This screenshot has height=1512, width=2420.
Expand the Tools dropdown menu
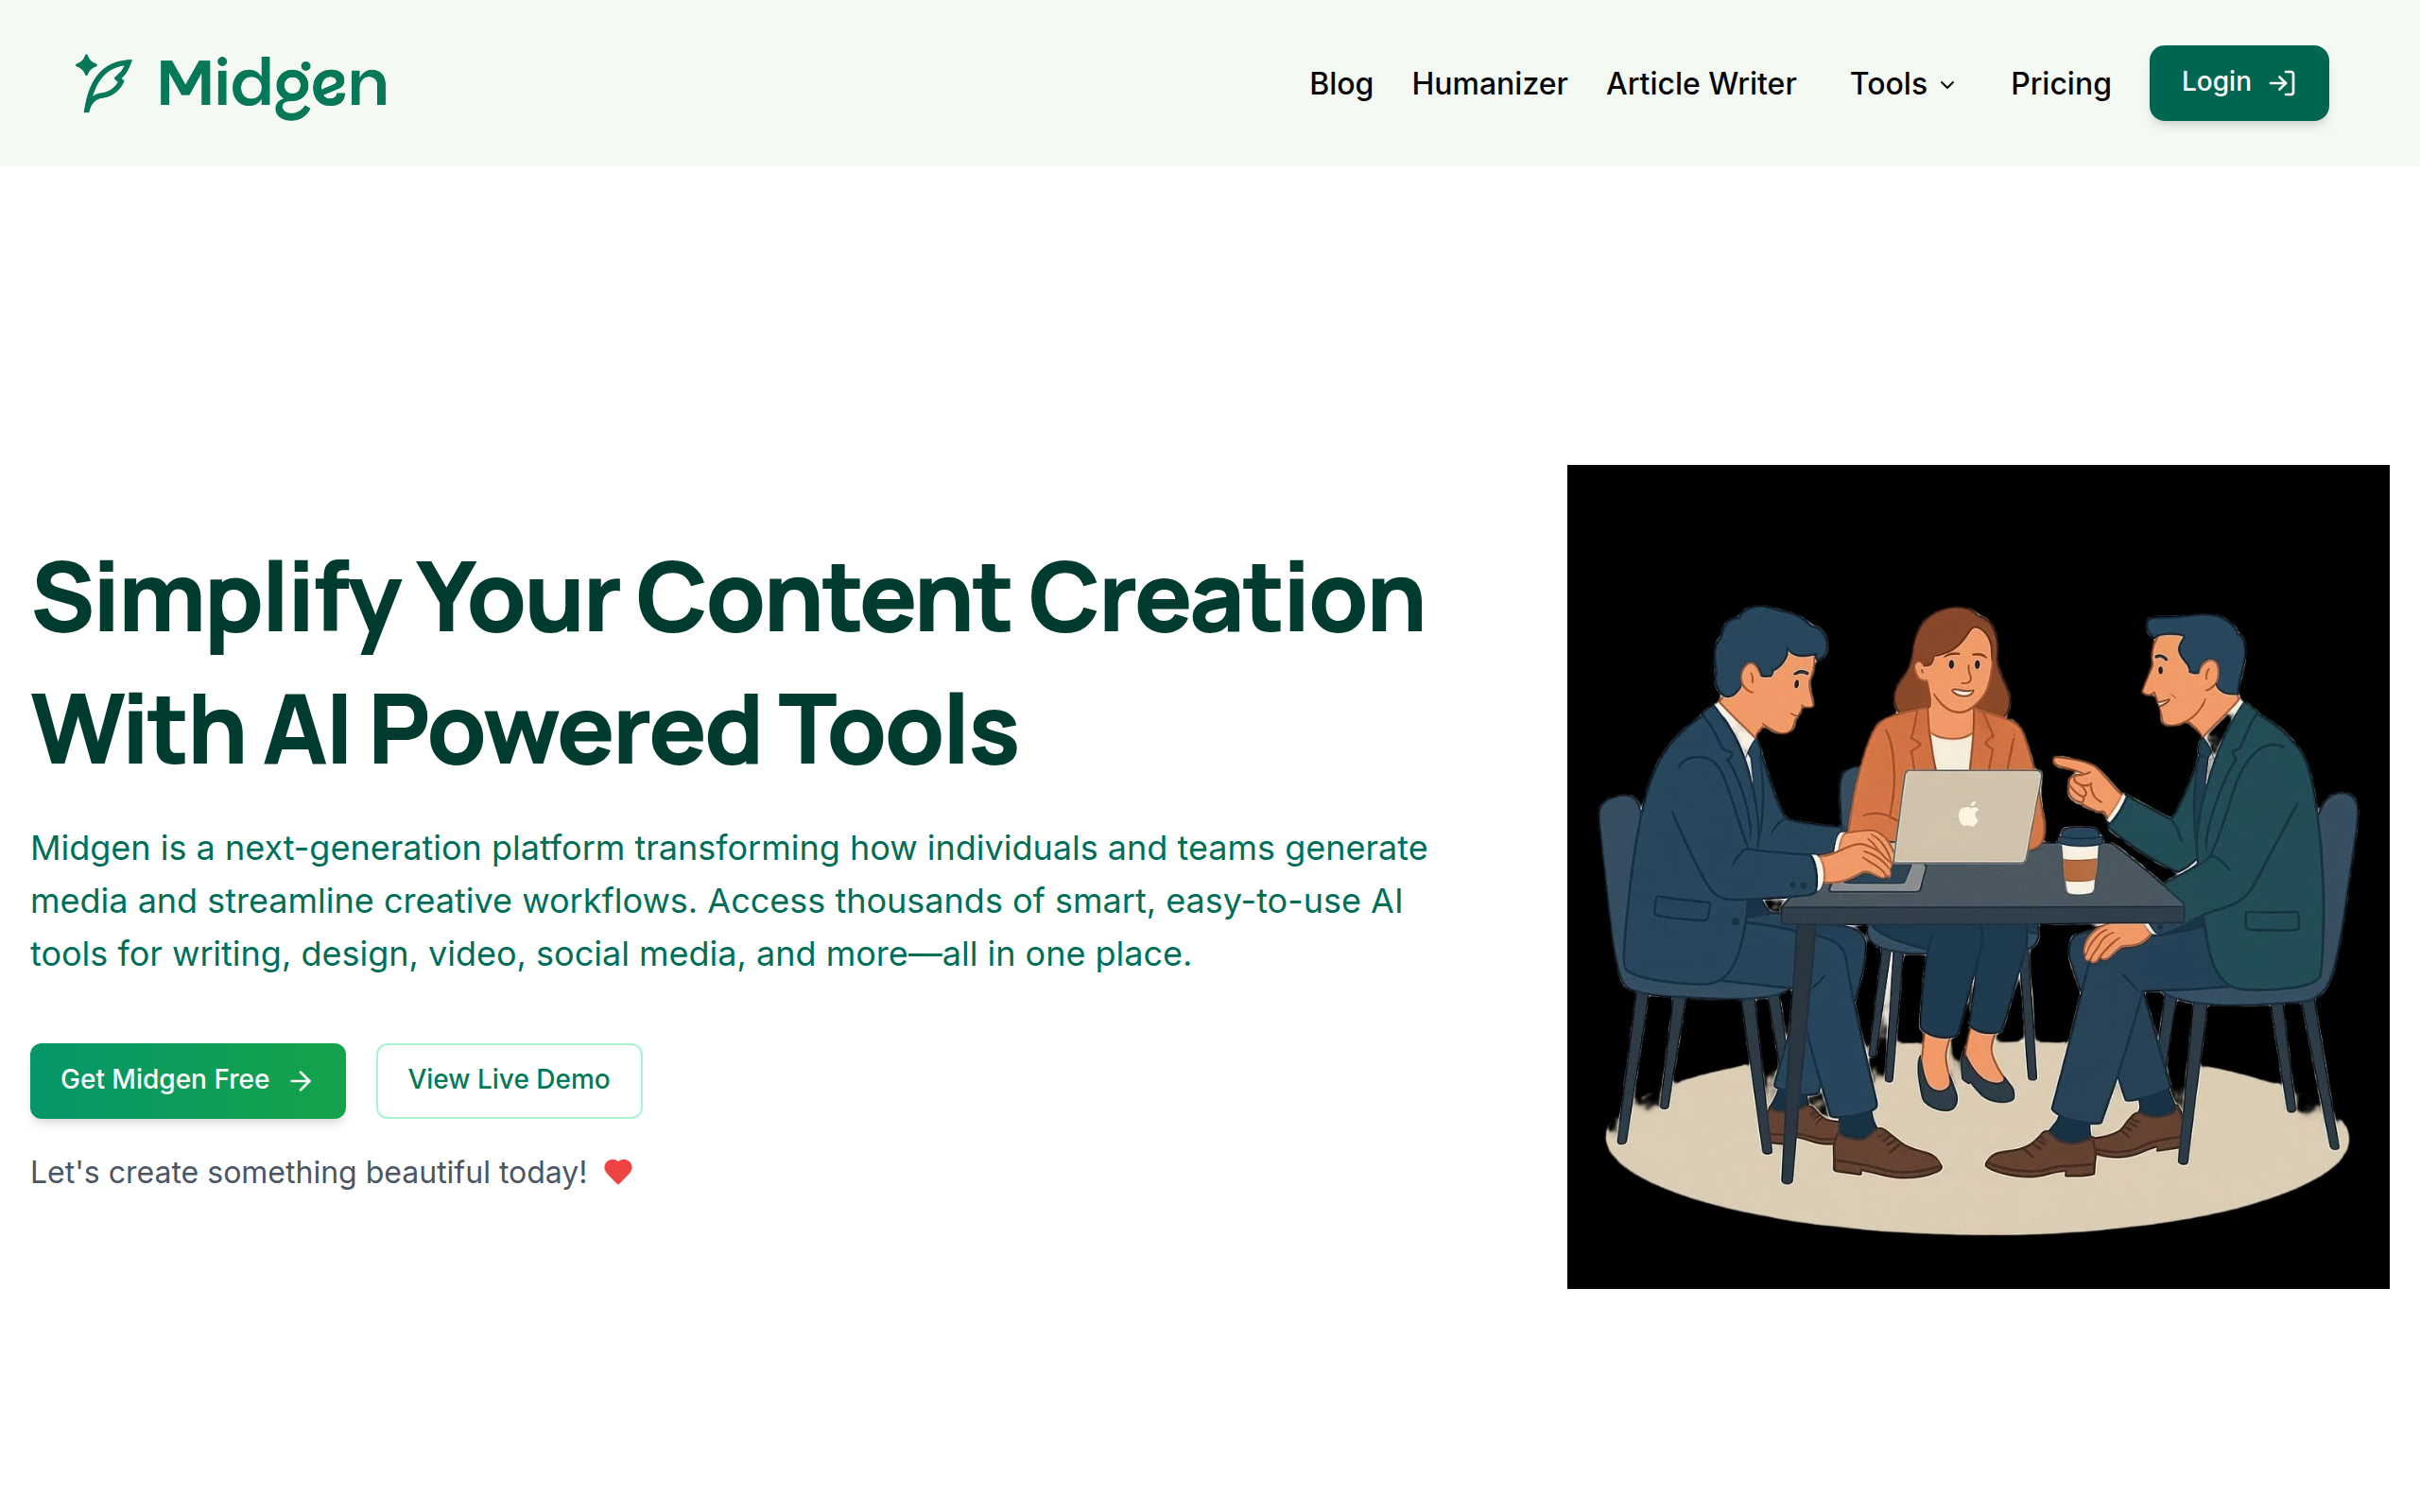click(x=1887, y=83)
